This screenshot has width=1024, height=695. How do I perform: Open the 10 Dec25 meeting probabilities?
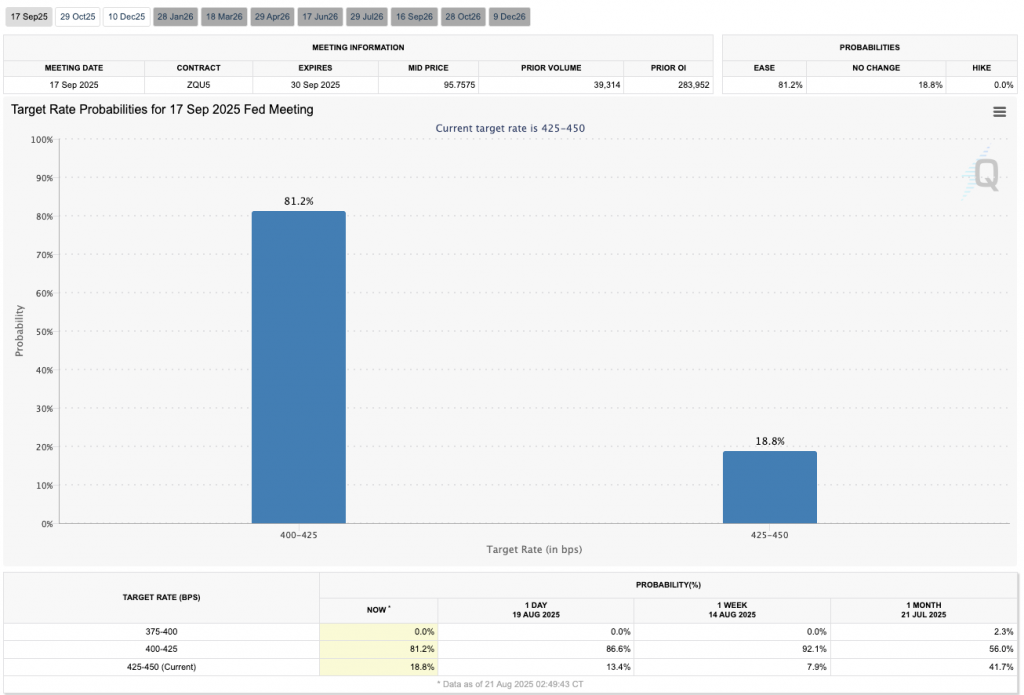coord(126,16)
